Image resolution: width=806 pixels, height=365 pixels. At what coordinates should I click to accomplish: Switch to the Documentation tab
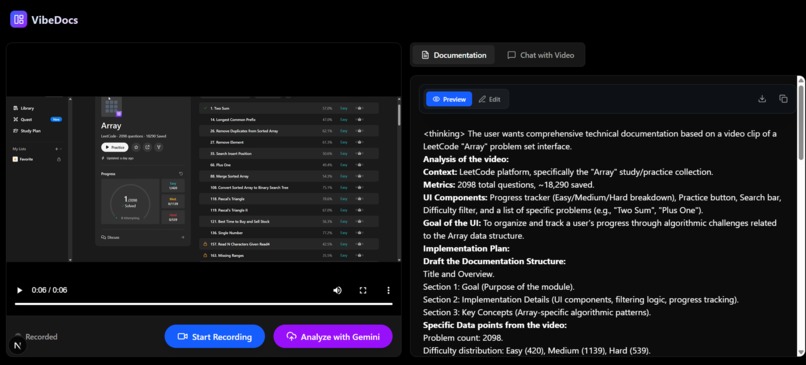coord(454,55)
